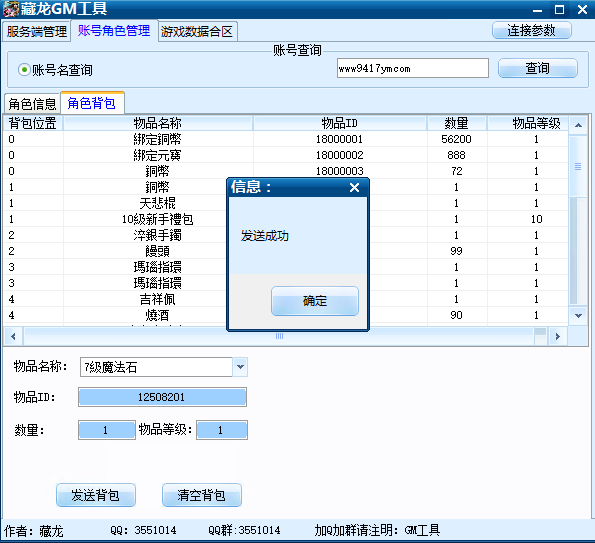The height and width of the screenshot is (543, 595).
Task: Select the 天悲棍 row
Action: coord(286,203)
